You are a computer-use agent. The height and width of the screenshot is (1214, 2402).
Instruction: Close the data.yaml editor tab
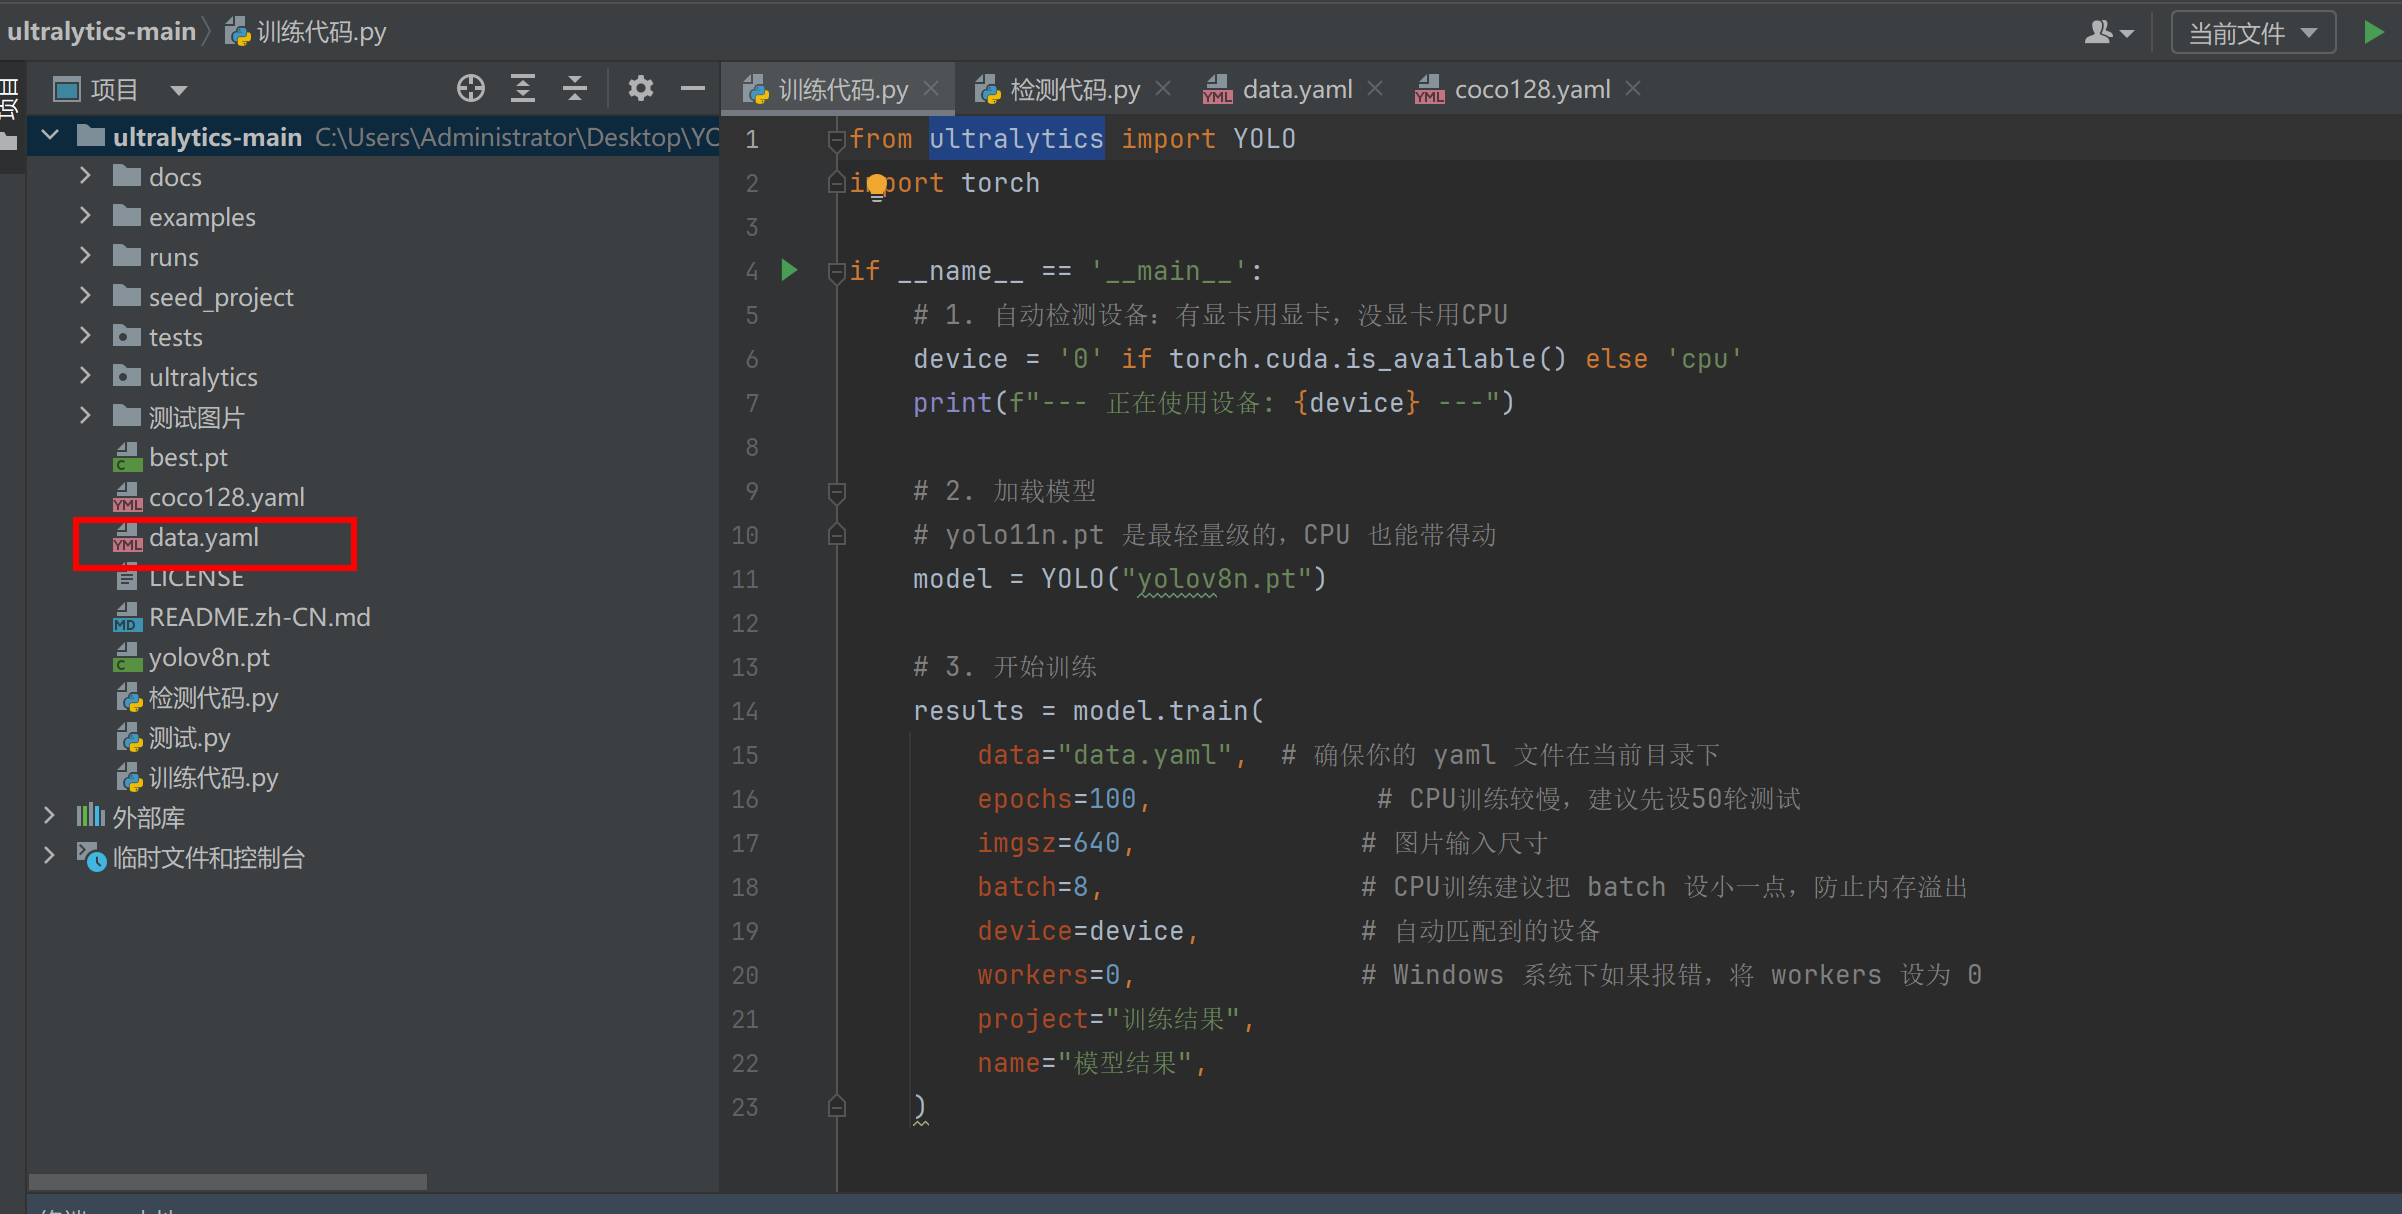pos(1375,89)
